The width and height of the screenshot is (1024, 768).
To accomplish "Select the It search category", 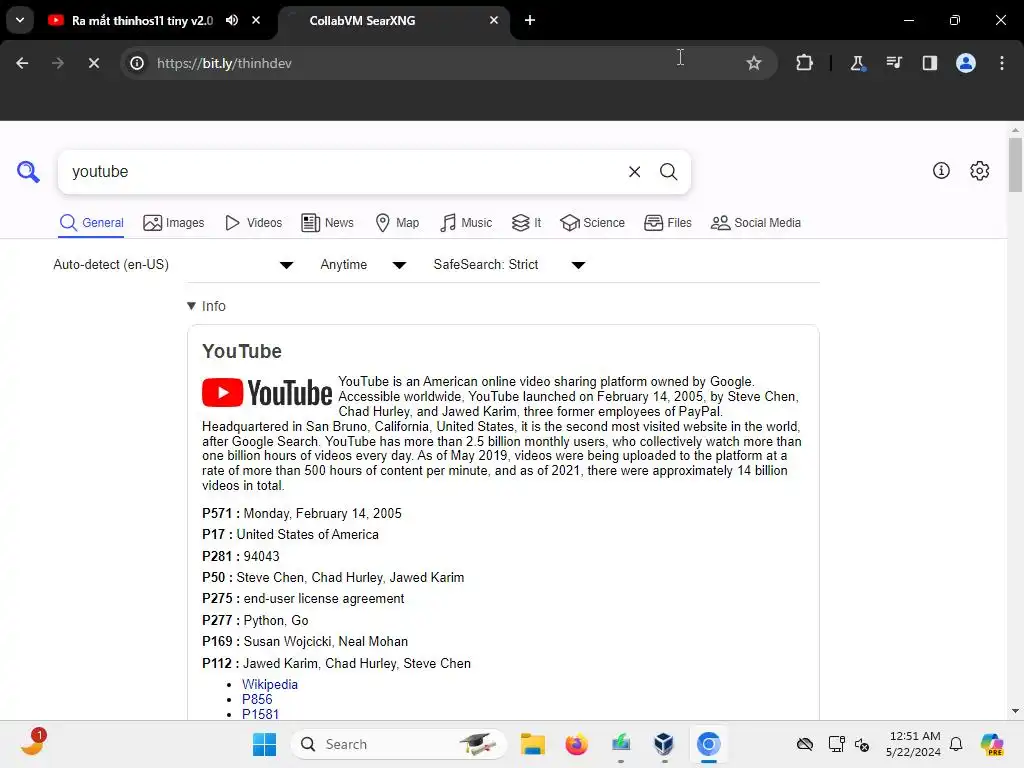I will 526,223.
